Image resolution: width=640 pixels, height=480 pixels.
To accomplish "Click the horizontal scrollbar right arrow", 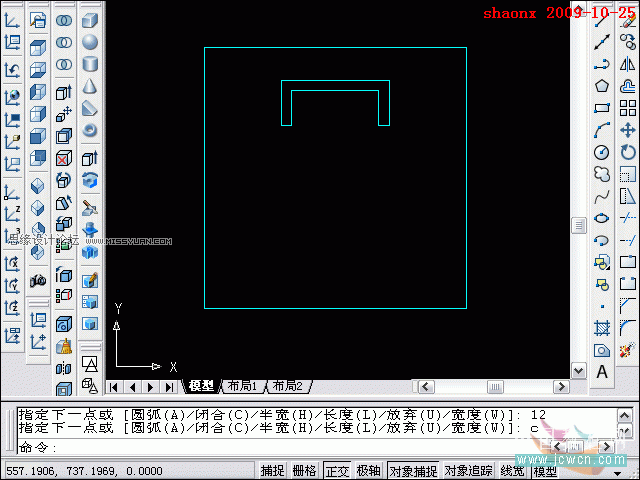I will tap(561, 387).
